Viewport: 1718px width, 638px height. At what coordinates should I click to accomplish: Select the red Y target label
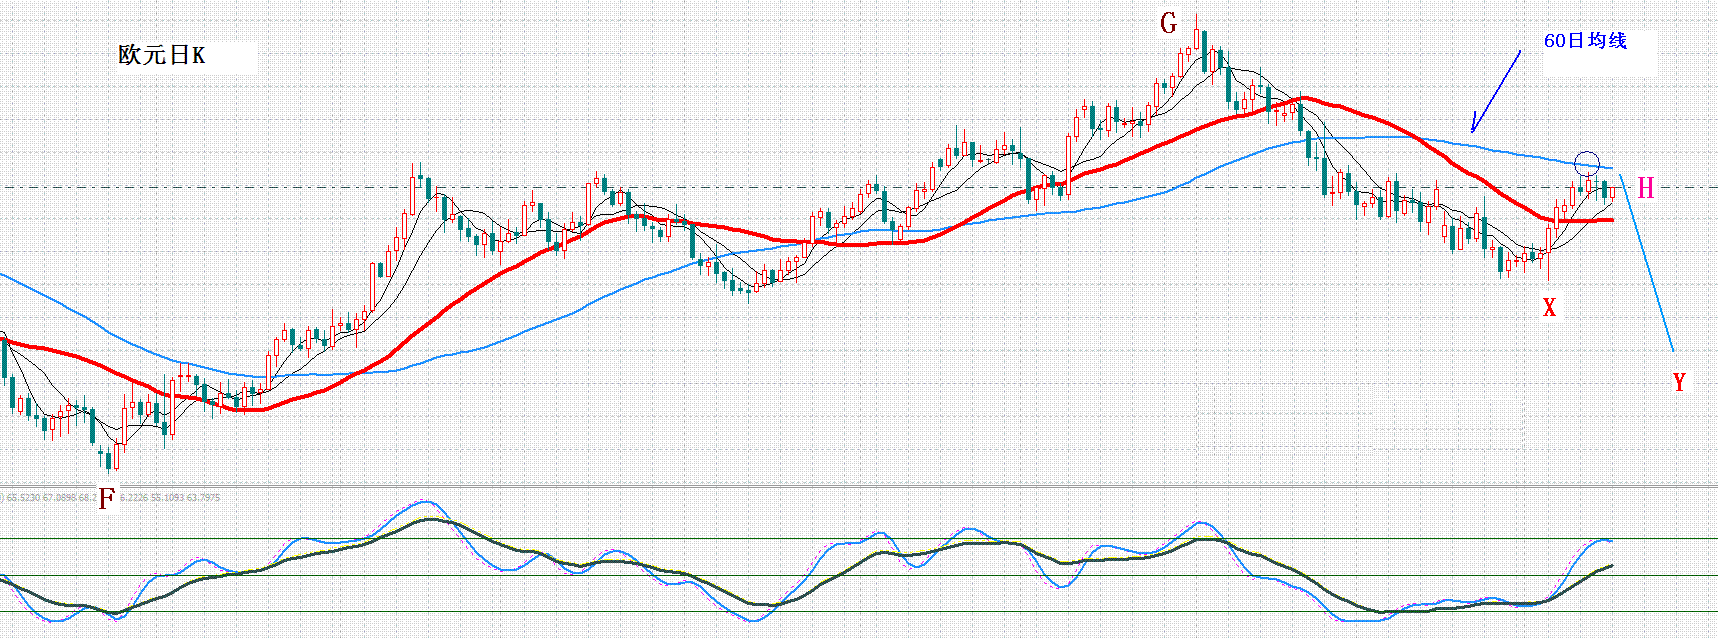1679,381
